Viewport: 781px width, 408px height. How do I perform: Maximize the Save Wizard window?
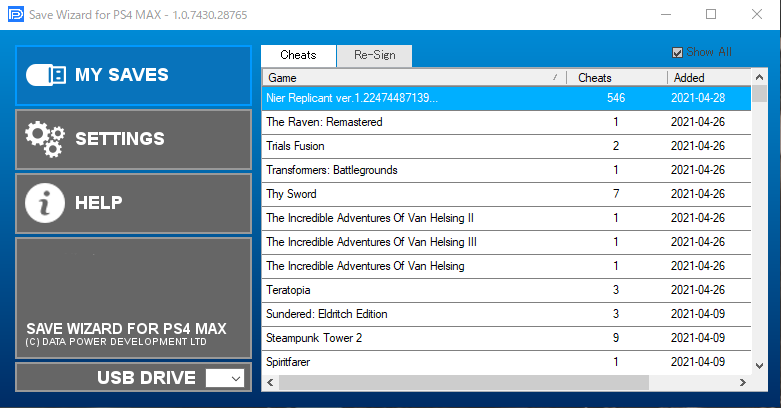[711, 14]
